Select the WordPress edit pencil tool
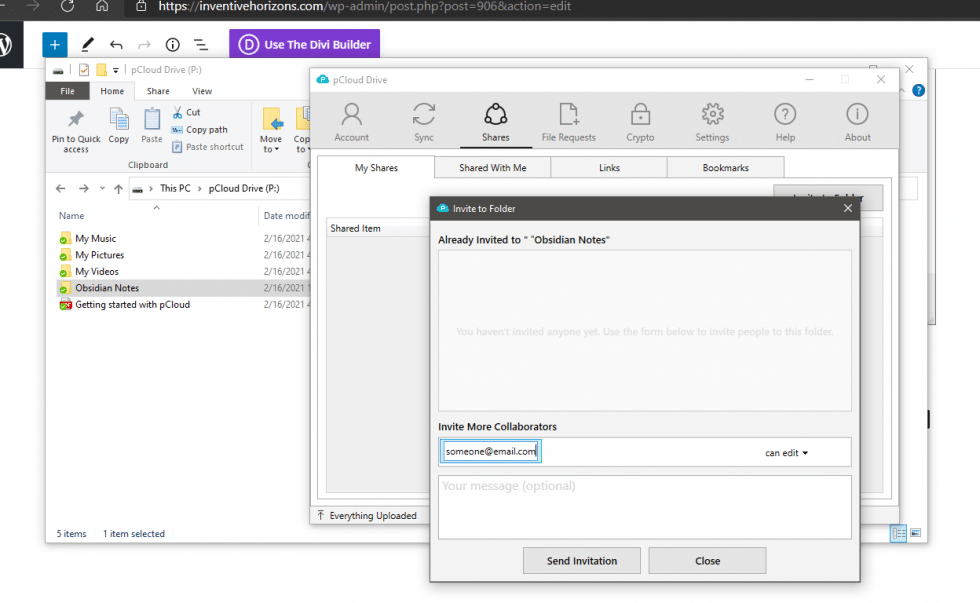 pyautogui.click(x=88, y=44)
